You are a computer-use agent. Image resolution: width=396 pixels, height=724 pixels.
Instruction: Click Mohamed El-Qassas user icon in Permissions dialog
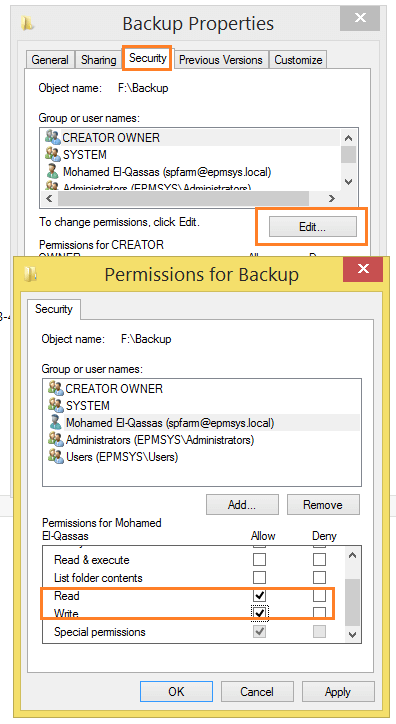55,422
